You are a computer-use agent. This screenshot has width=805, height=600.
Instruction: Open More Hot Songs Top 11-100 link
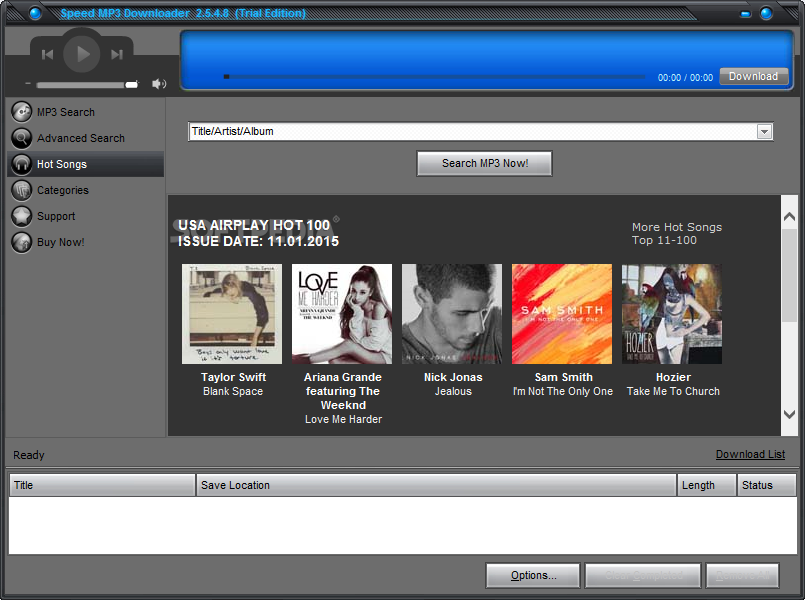(x=677, y=234)
